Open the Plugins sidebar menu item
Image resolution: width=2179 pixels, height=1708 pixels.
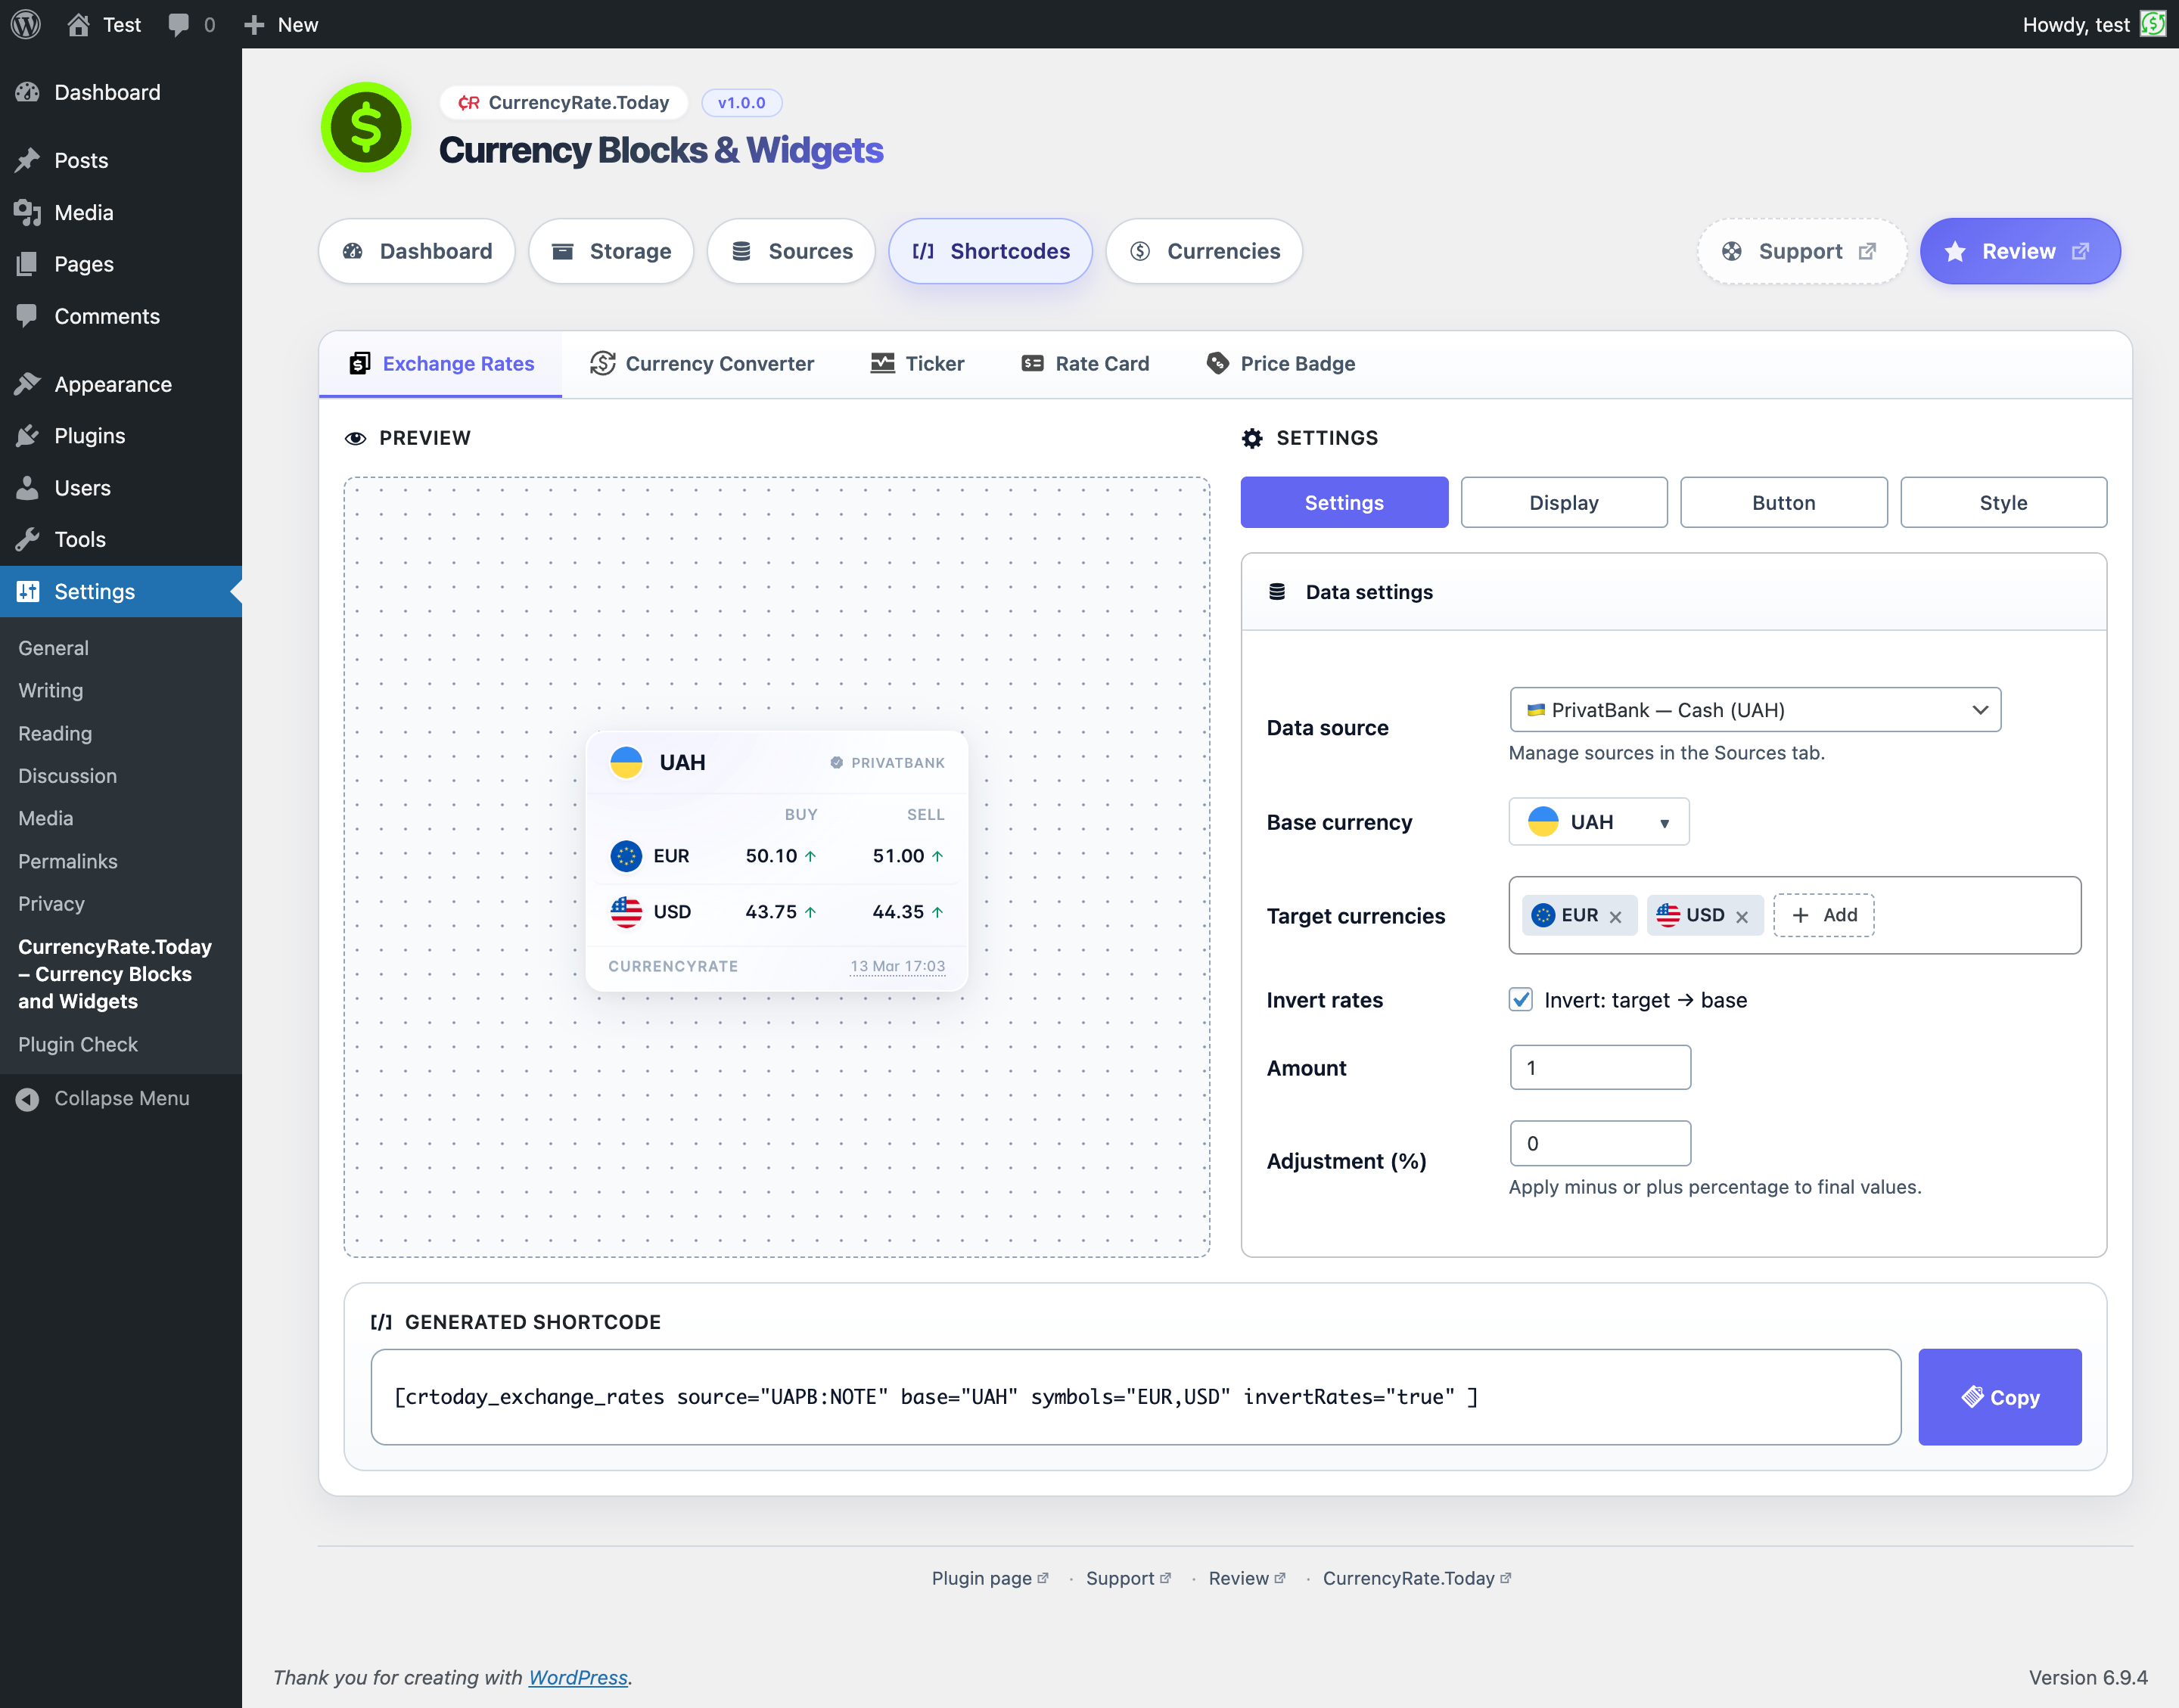(x=89, y=436)
